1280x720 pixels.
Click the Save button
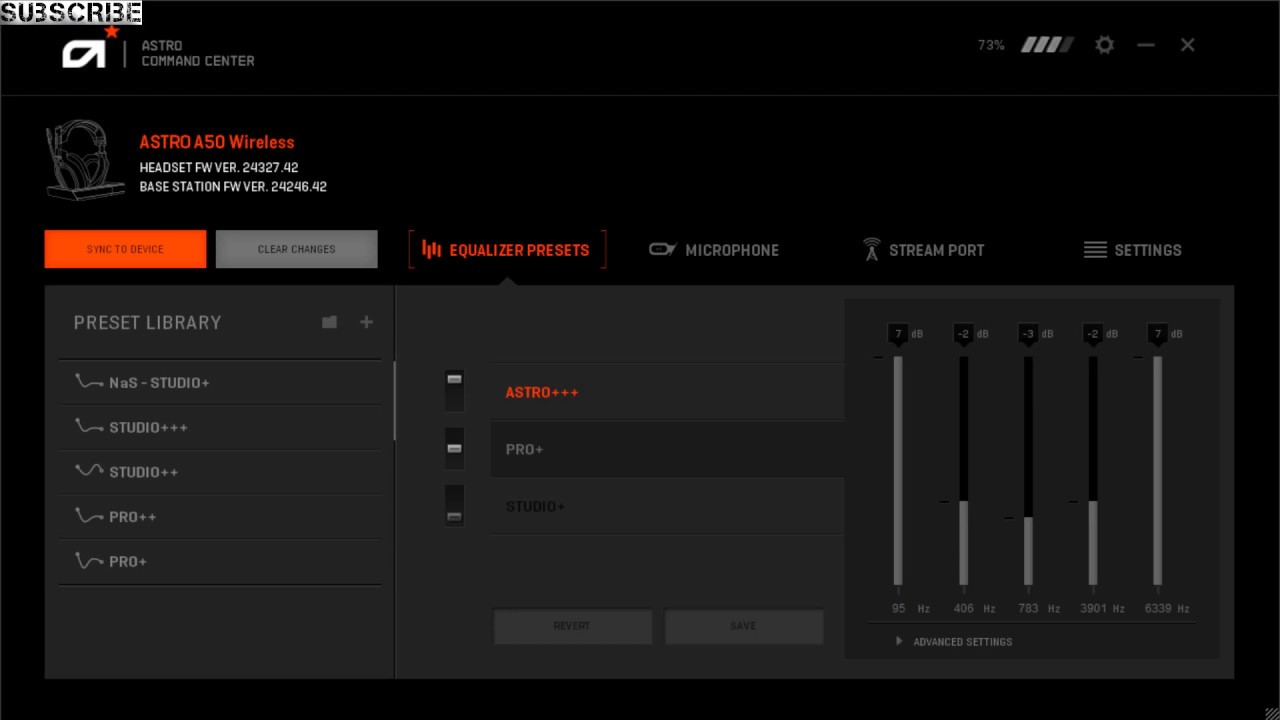pyautogui.click(x=743, y=626)
